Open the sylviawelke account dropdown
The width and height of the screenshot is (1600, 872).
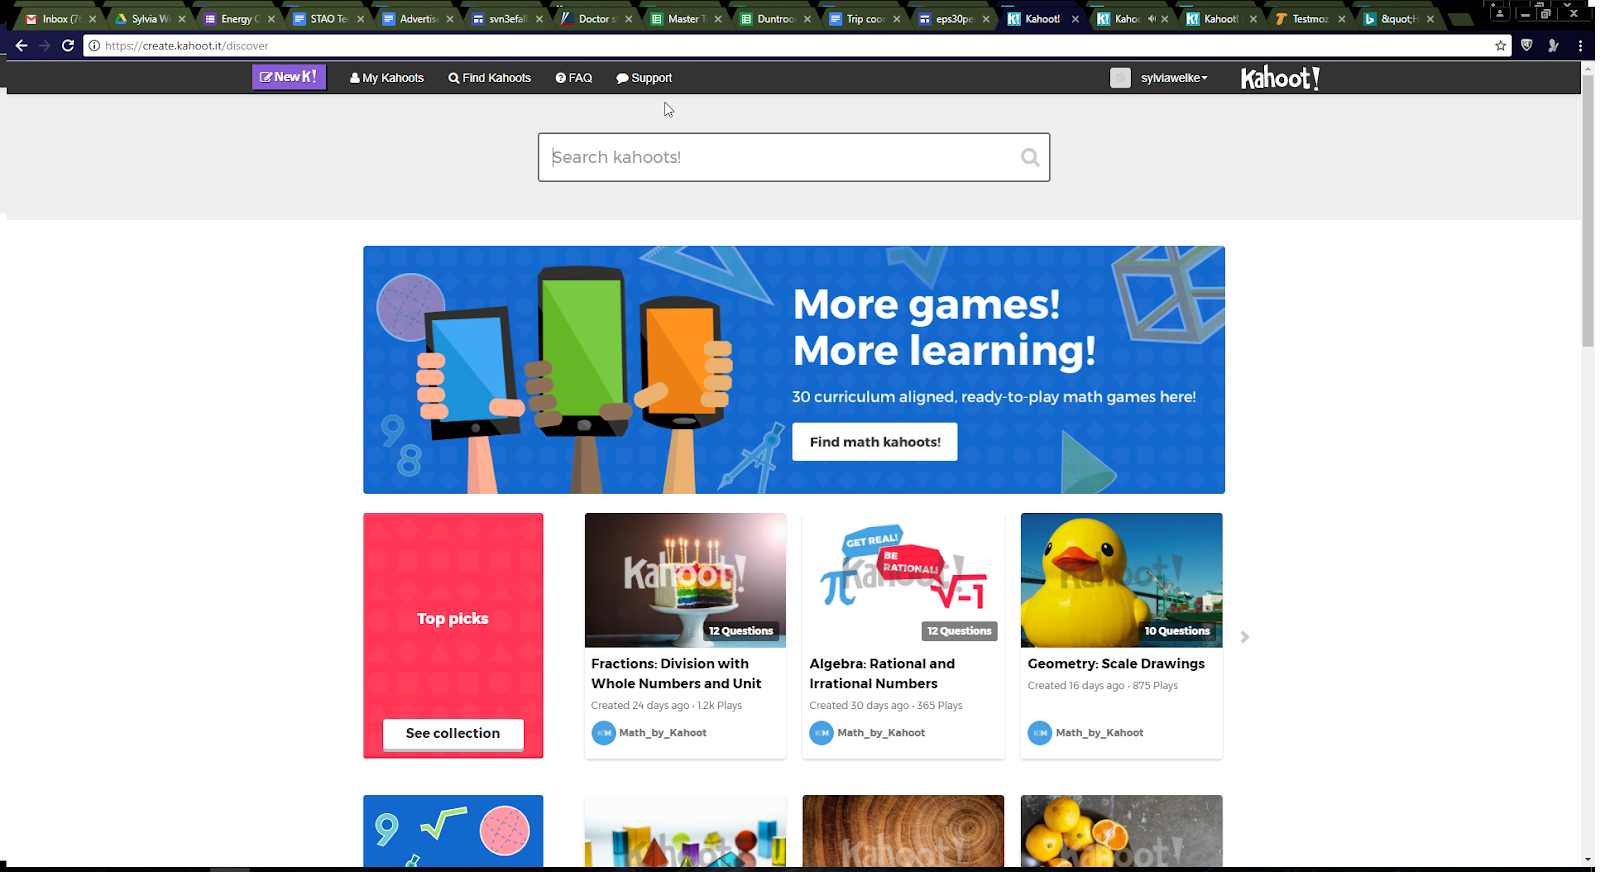pos(1174,78)
